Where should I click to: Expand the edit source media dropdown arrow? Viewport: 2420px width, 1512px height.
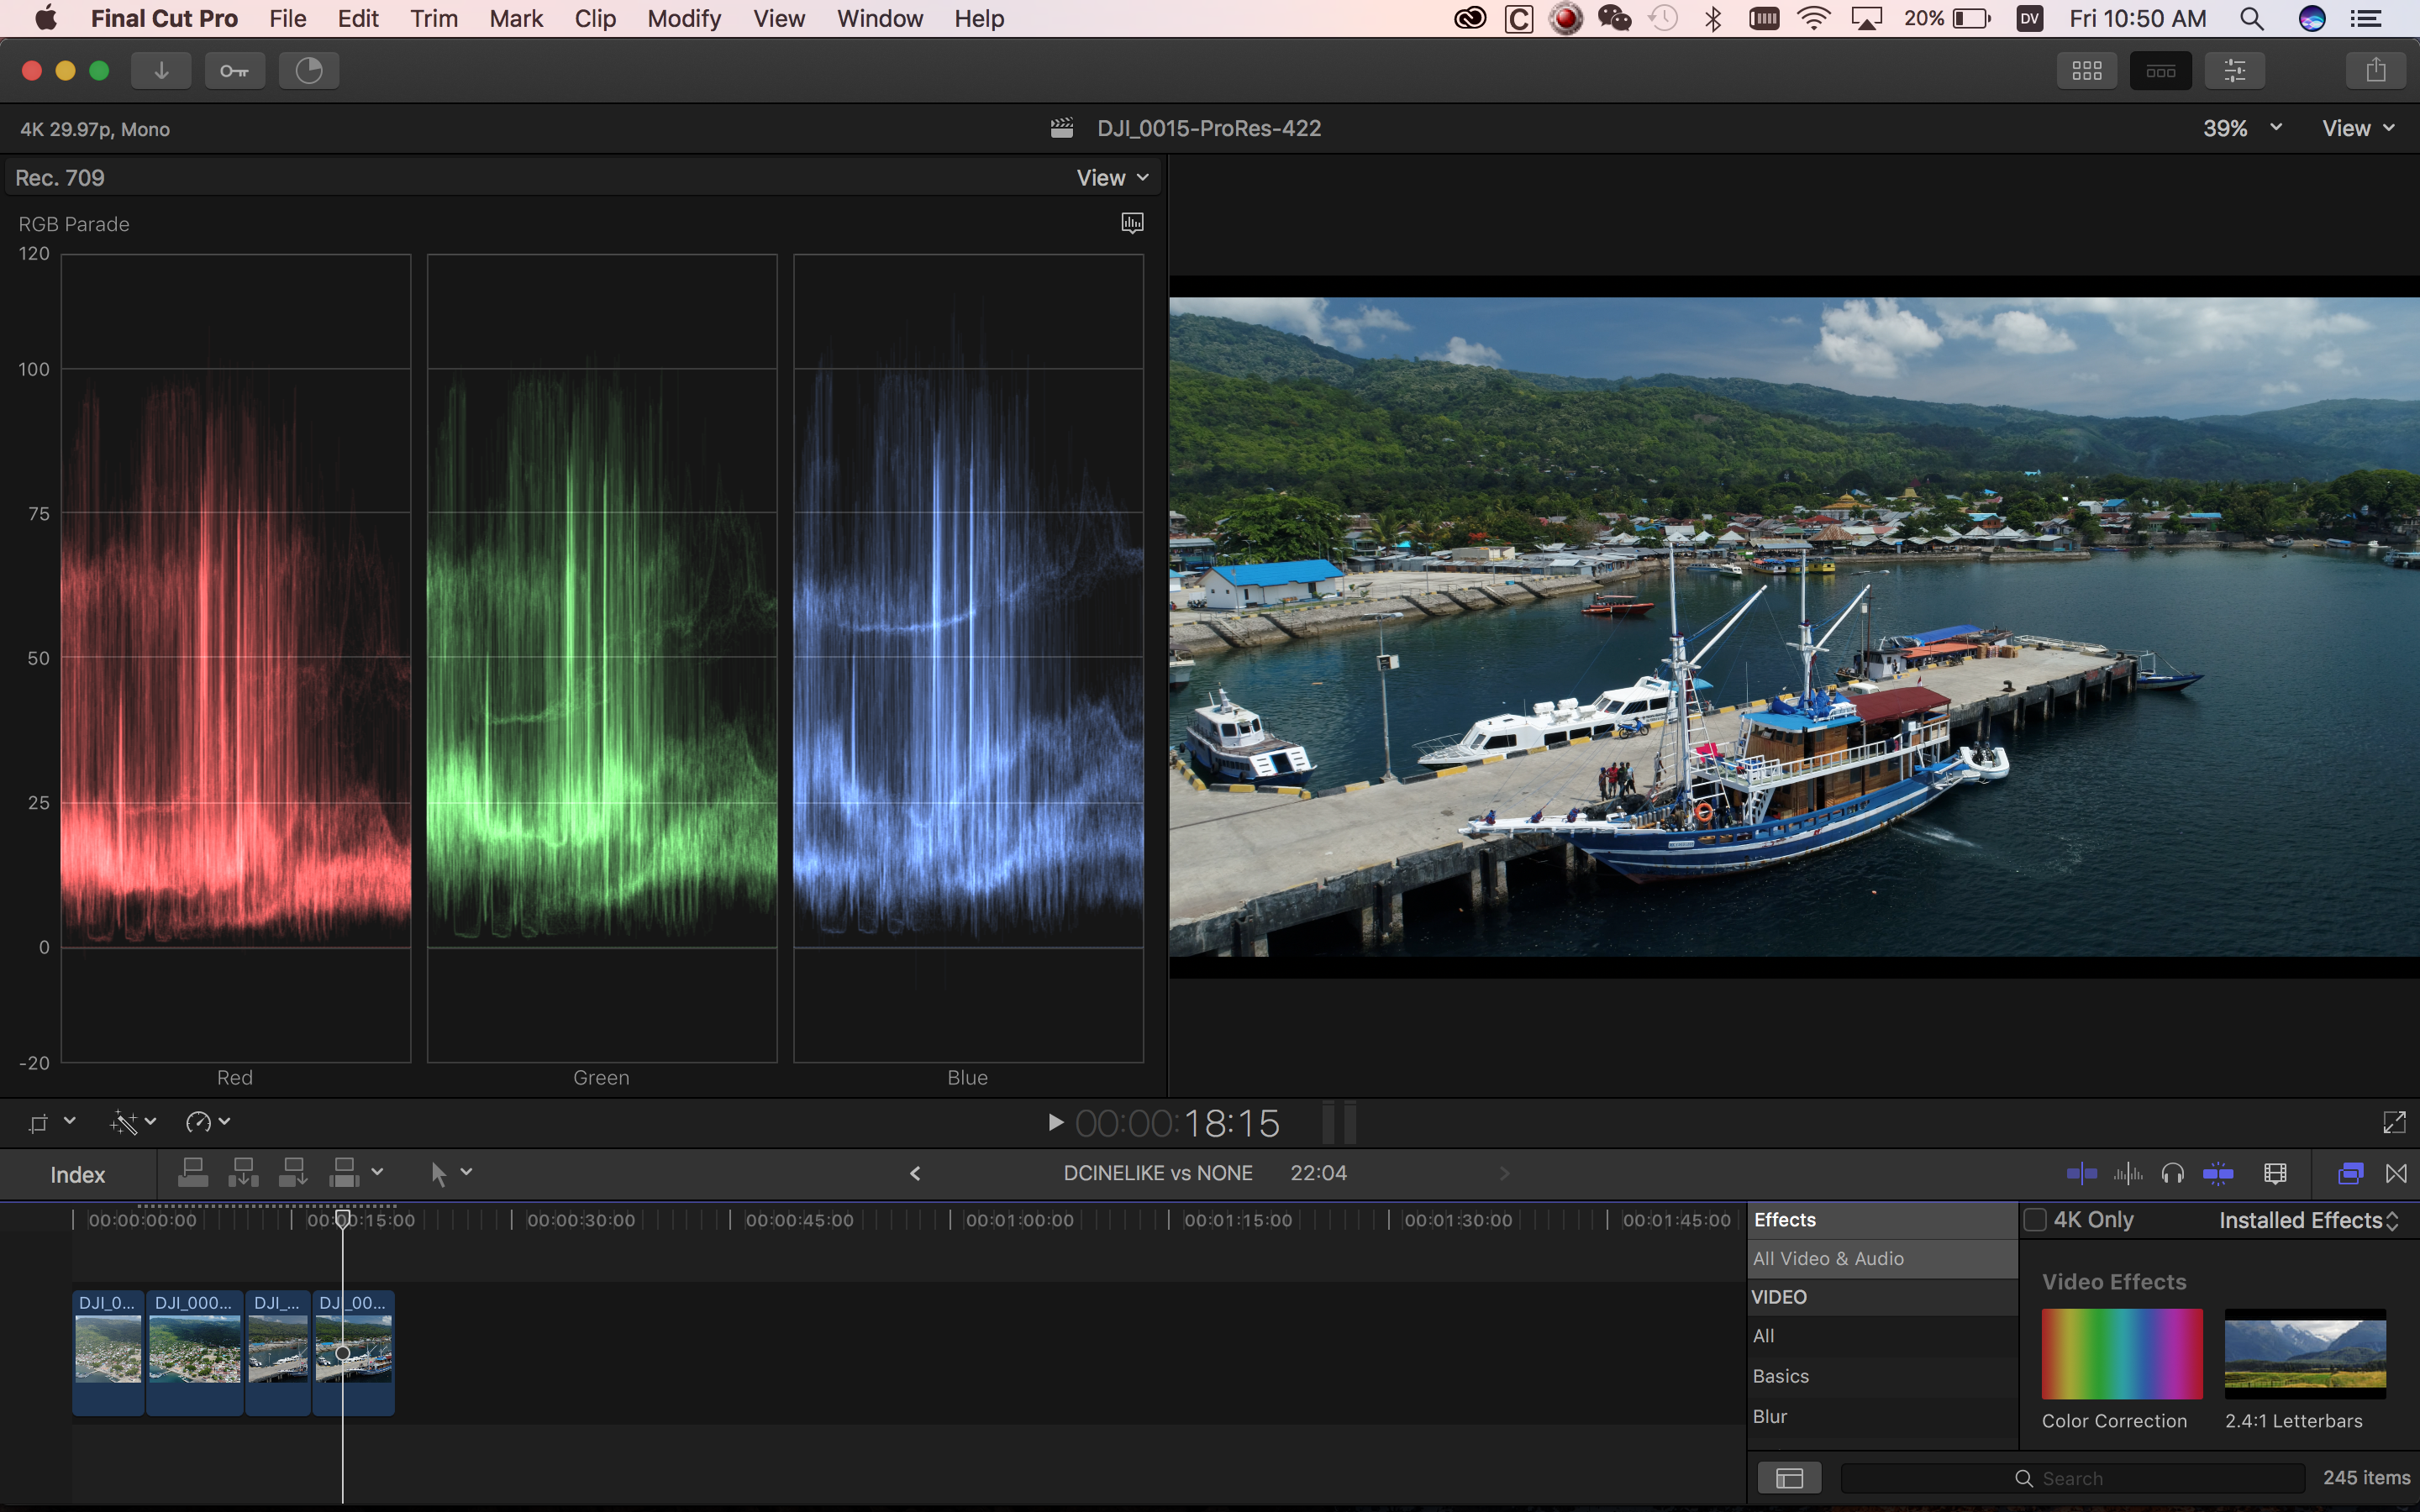click(377, 1171)
